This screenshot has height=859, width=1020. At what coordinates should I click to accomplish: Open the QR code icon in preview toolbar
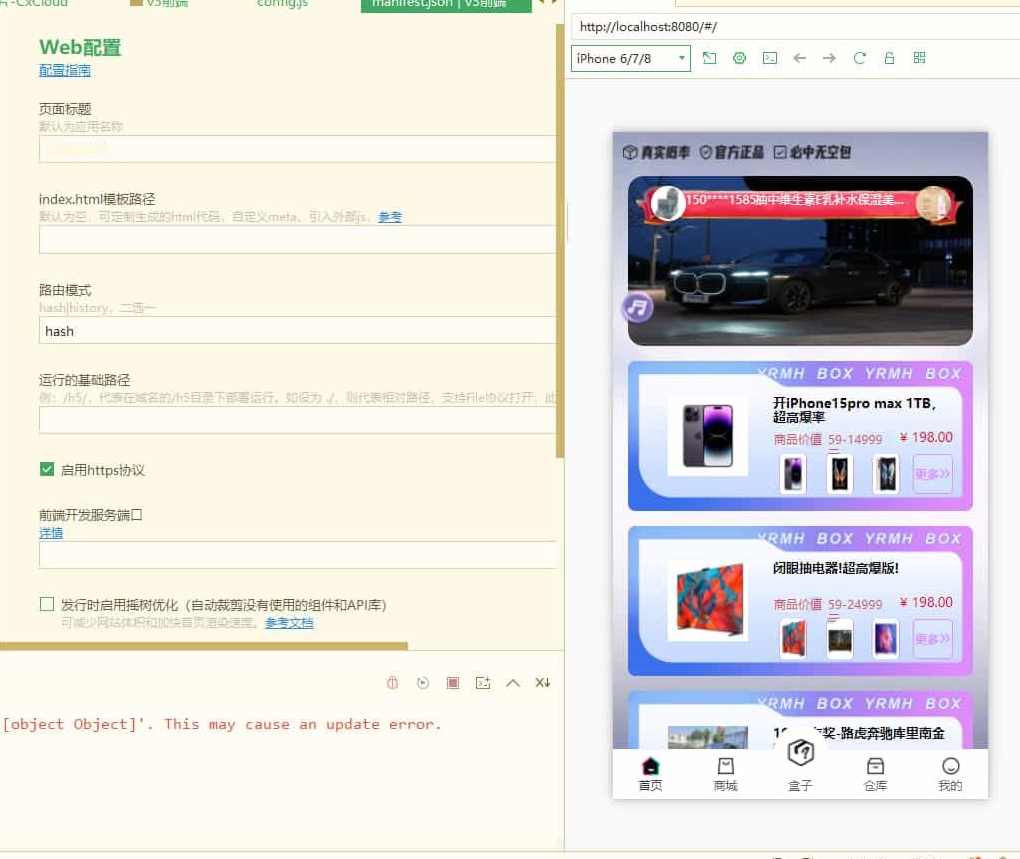tap(919, 58)
